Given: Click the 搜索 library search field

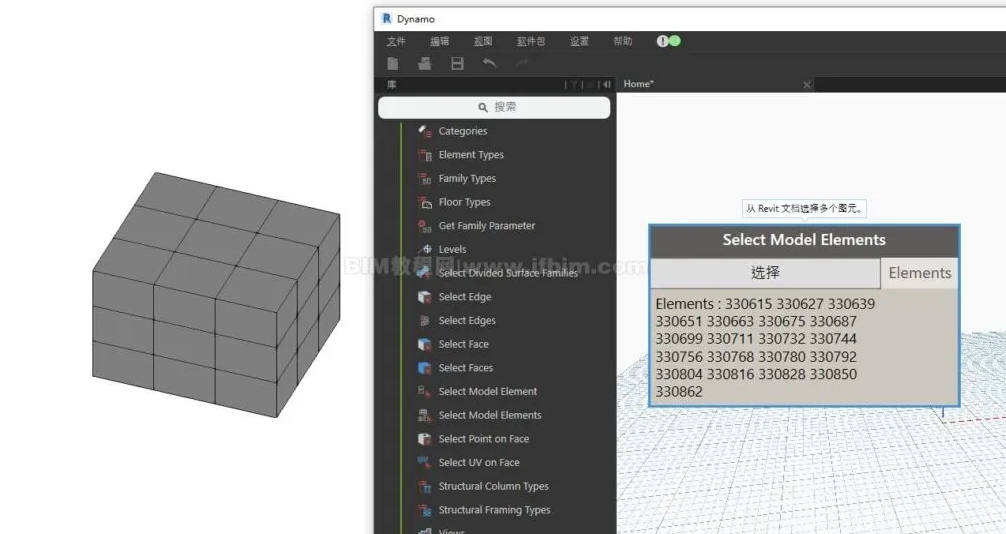Looking at the screenshot, I should (x=494, y=107).
